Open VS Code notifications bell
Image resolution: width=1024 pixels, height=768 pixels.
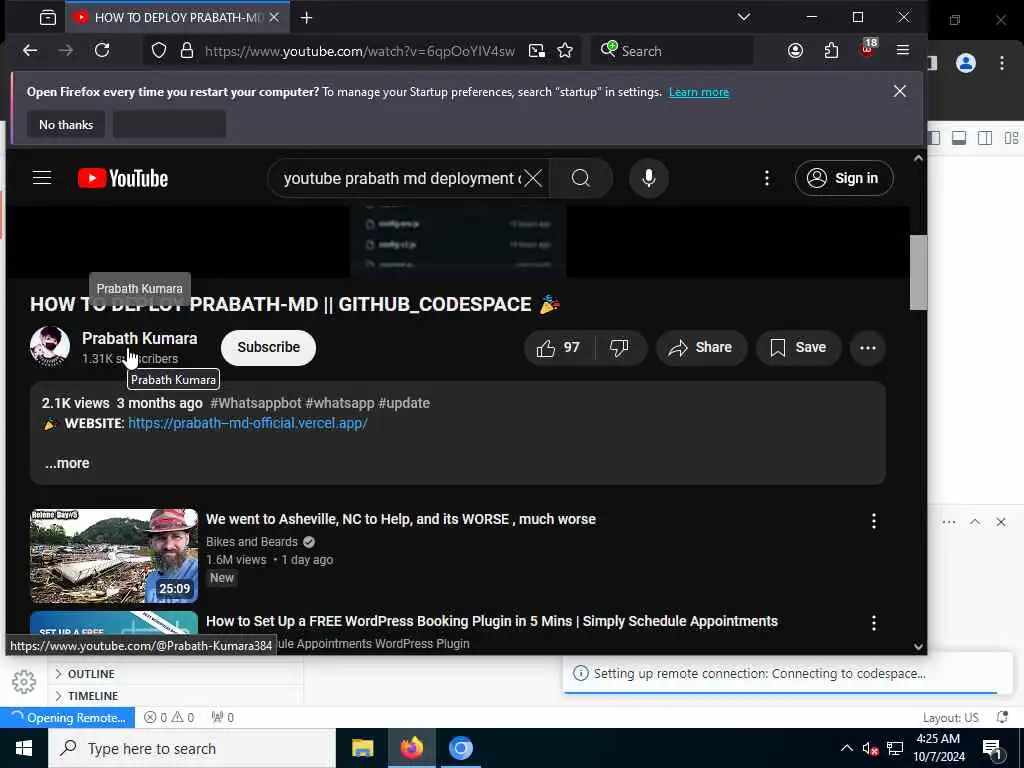click(1002, 717)
